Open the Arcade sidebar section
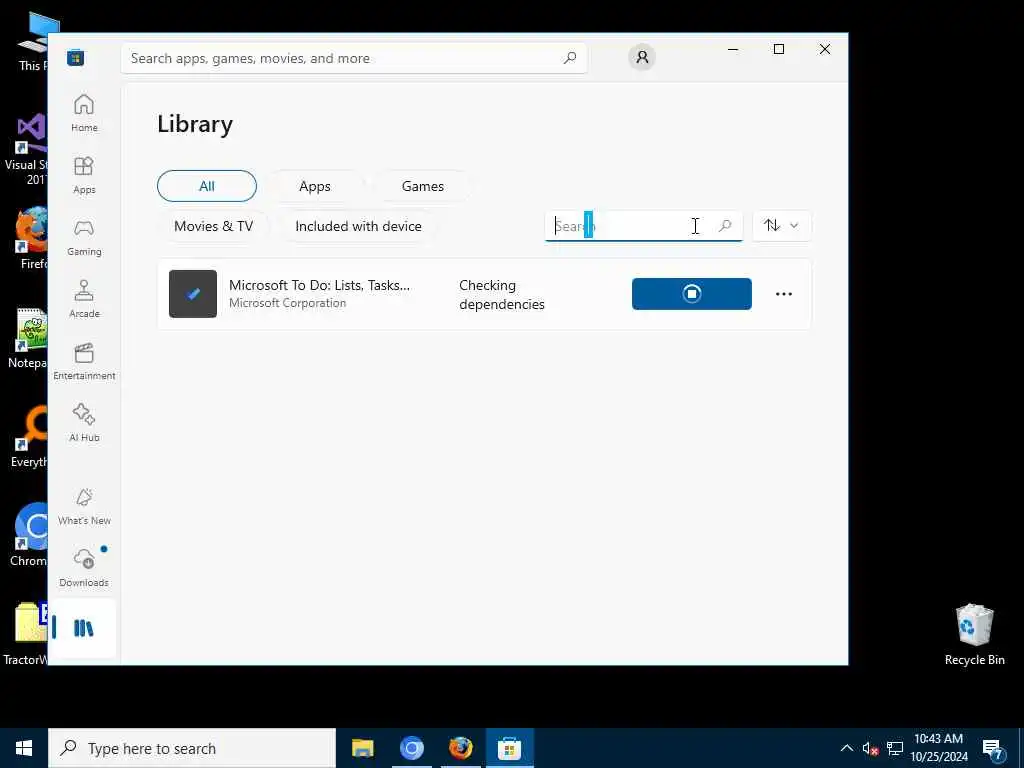1024x768 pixels. click(84, 299)
